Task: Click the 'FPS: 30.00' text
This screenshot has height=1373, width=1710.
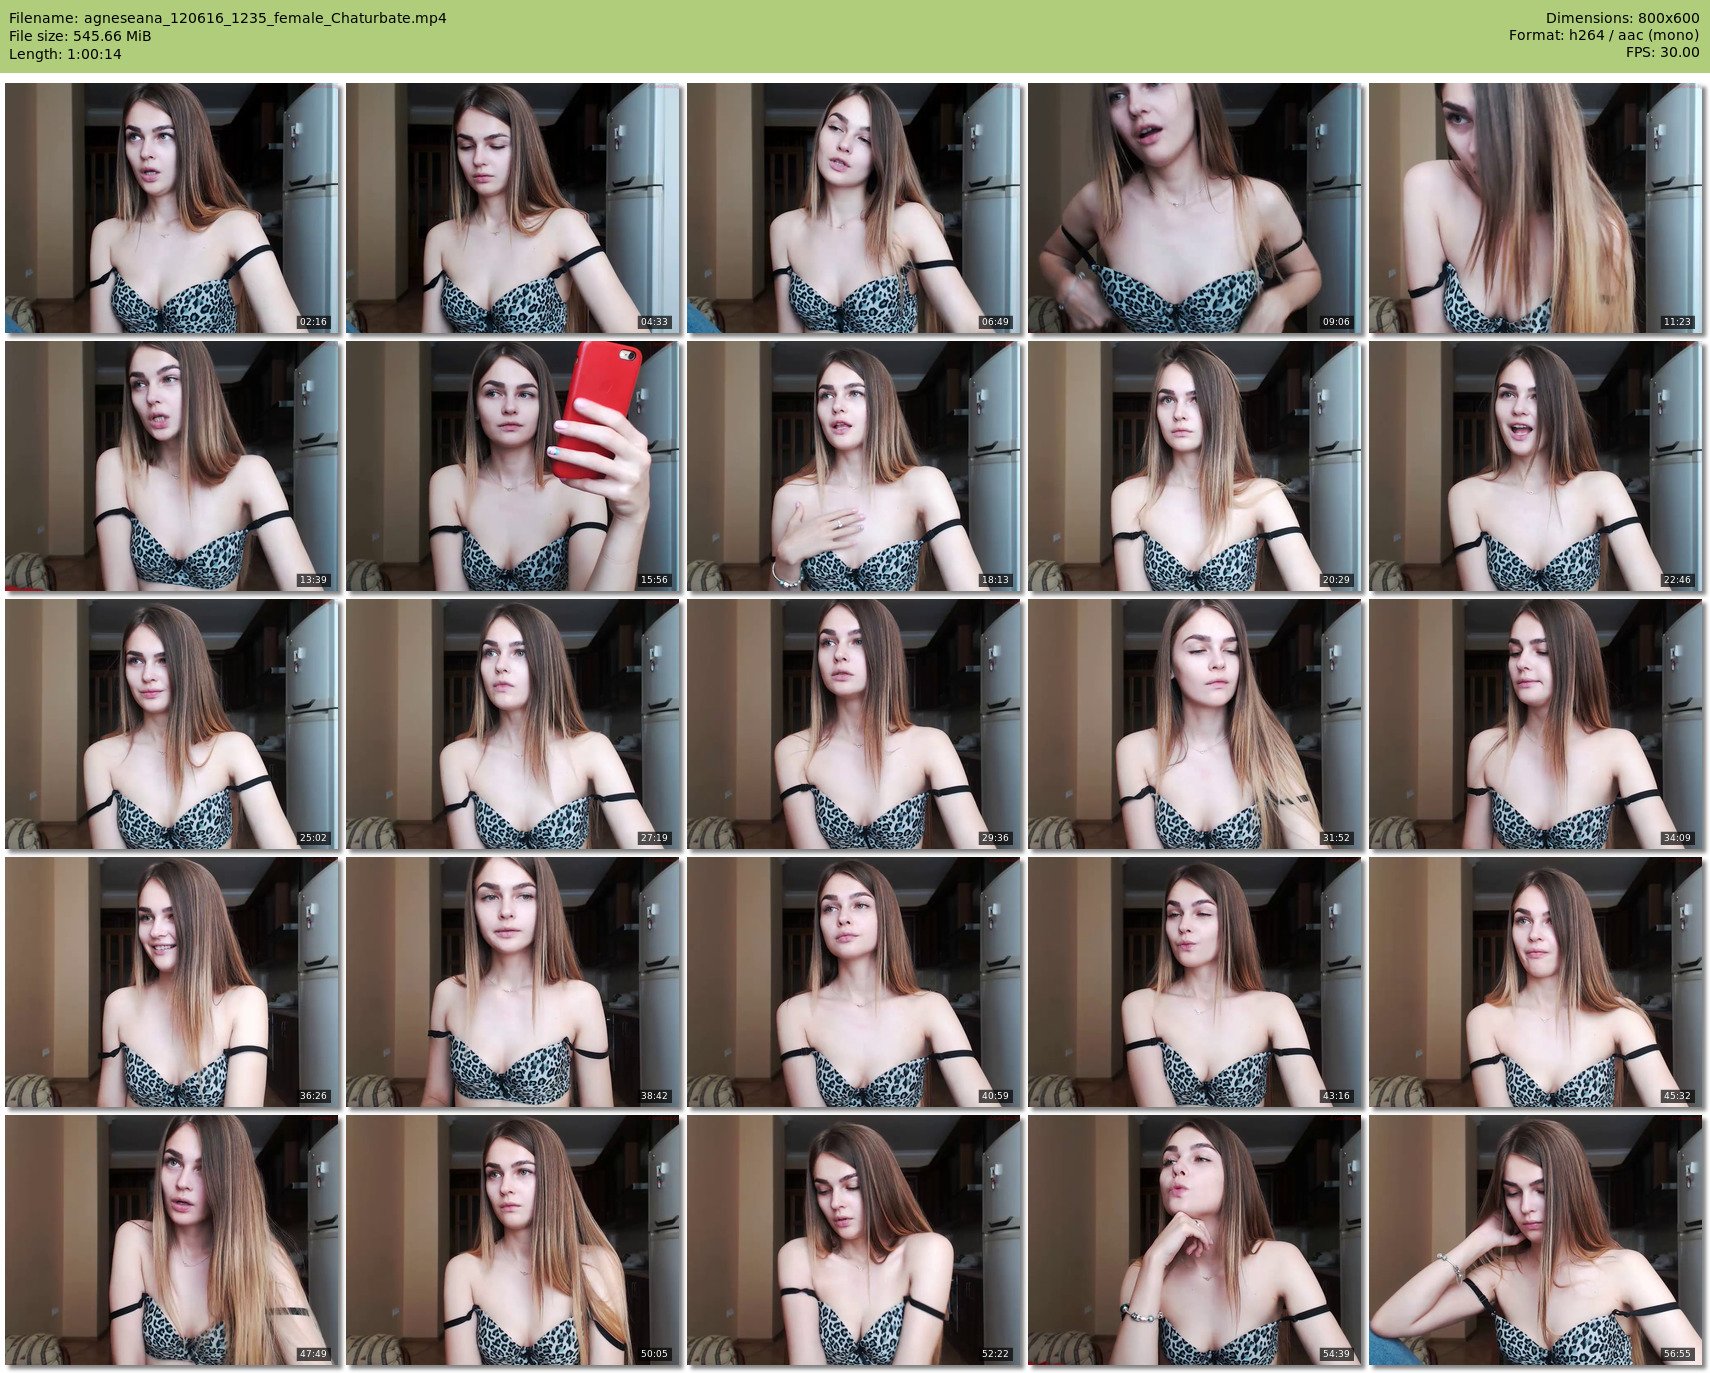Action: (x=1662, y=53)
